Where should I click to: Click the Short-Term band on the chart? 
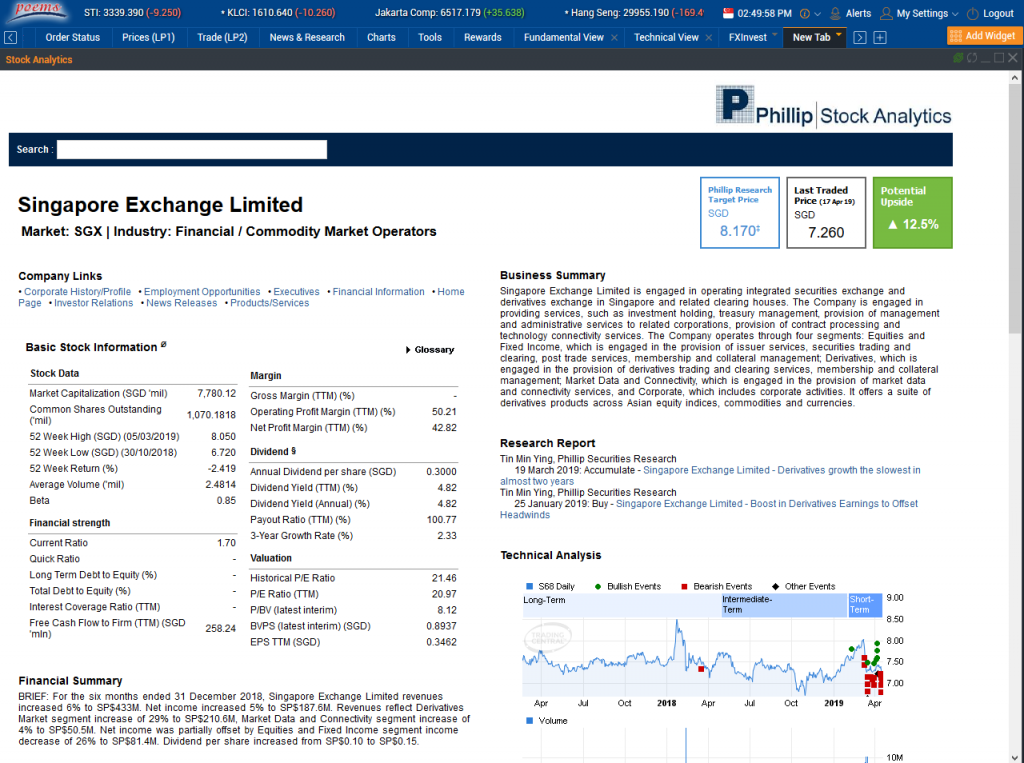tap(865, 605)
